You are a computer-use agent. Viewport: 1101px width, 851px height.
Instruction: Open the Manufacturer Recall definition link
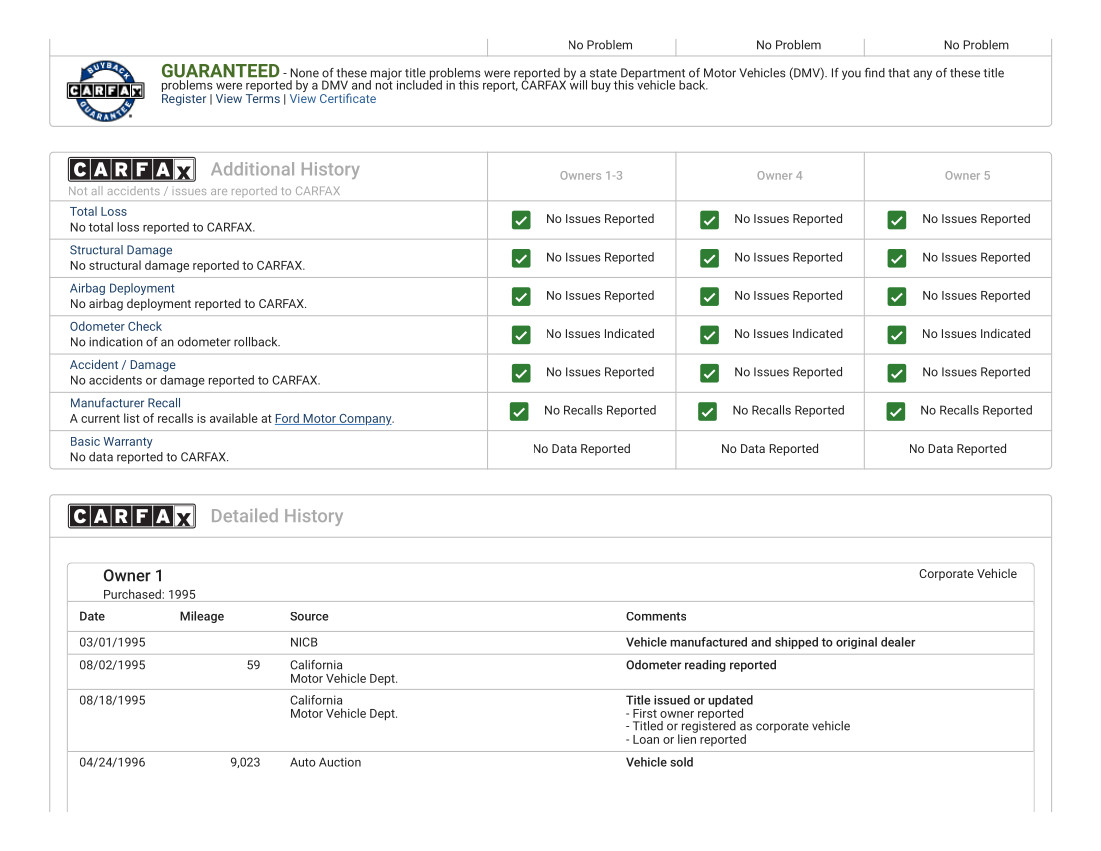[x=125, y=403]
